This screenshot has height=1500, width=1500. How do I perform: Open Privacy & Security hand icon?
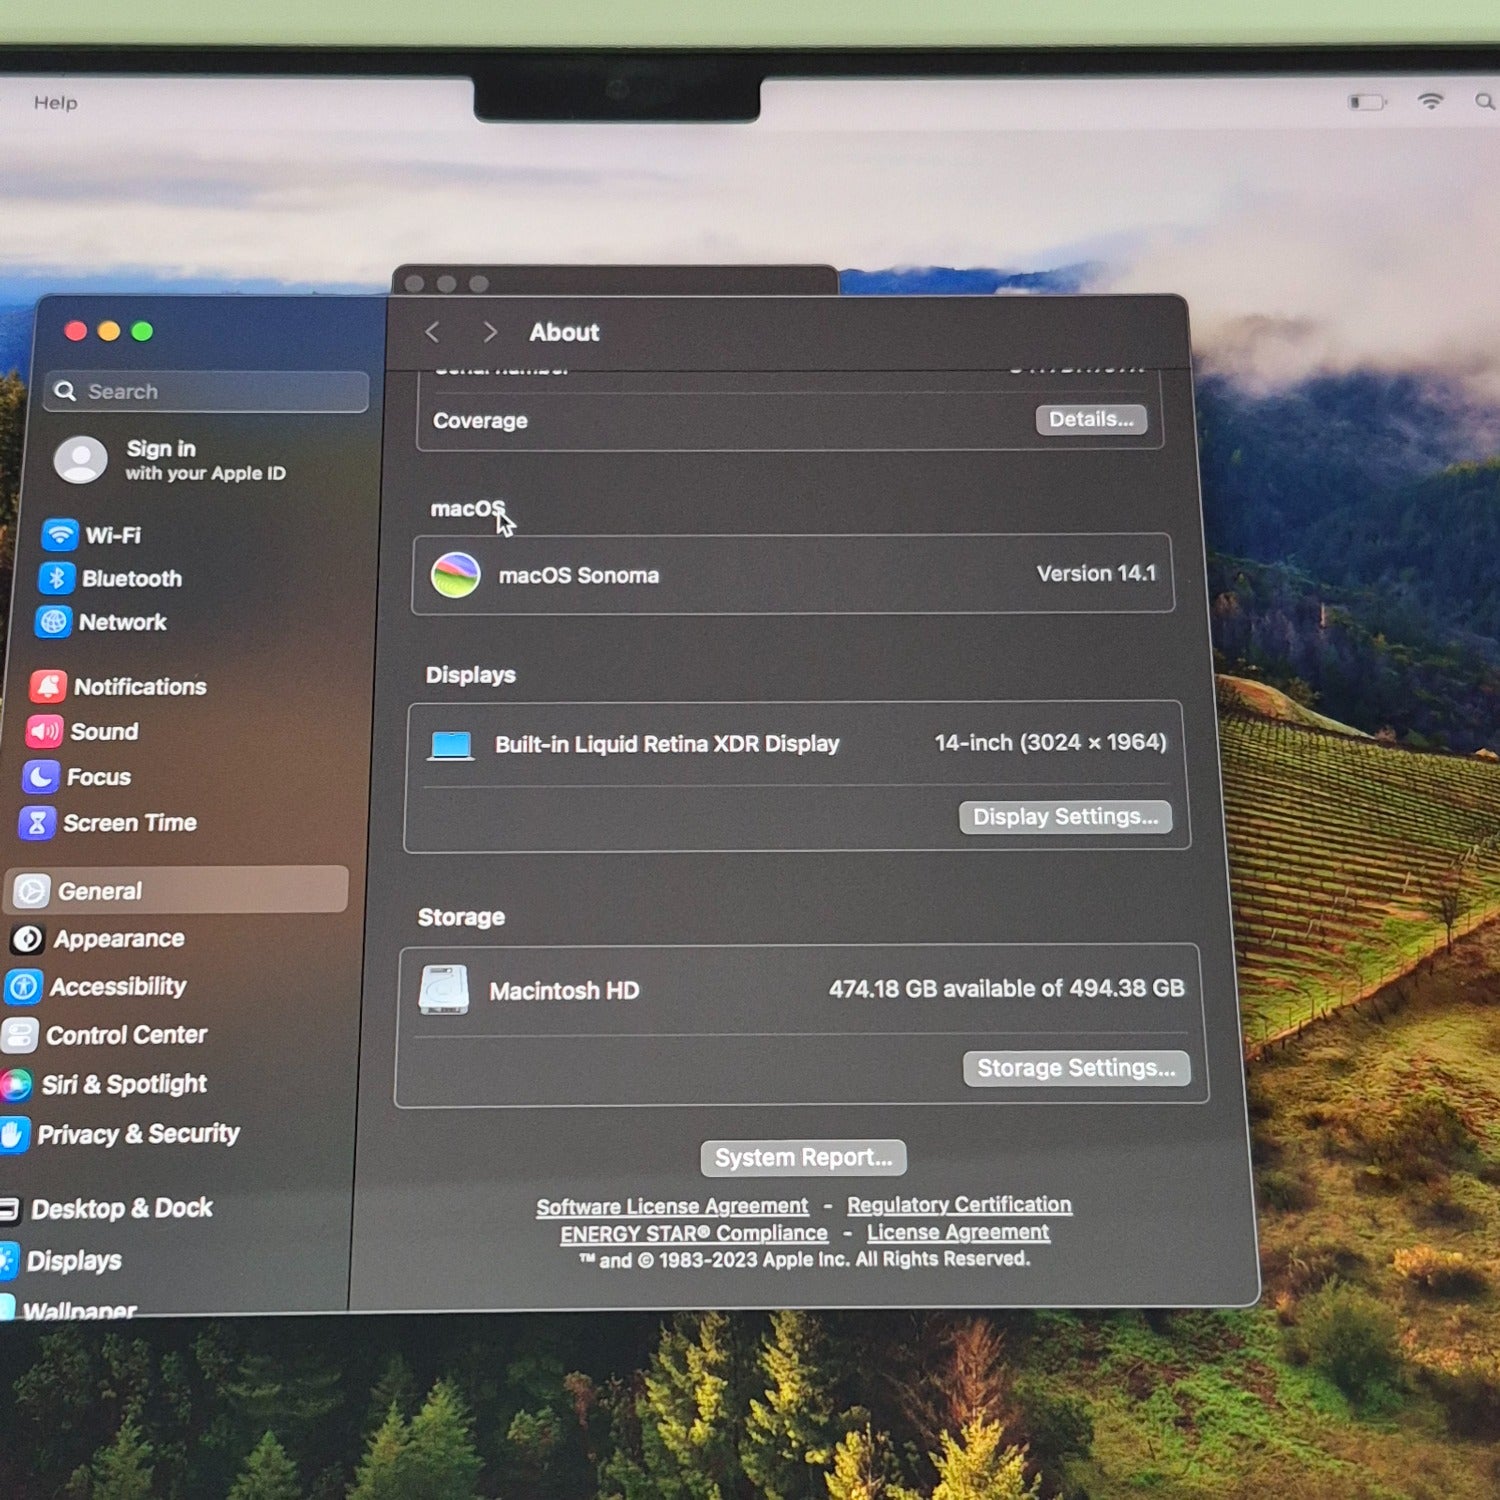[x=12, y=1134]
